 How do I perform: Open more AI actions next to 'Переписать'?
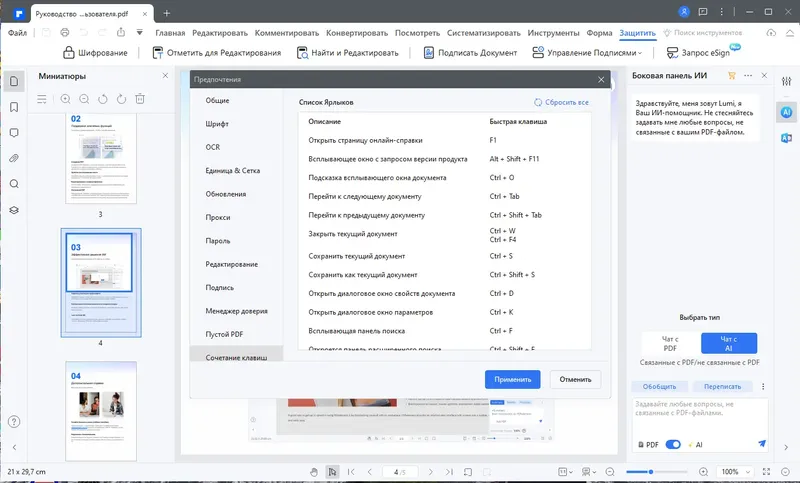(763, 387)
